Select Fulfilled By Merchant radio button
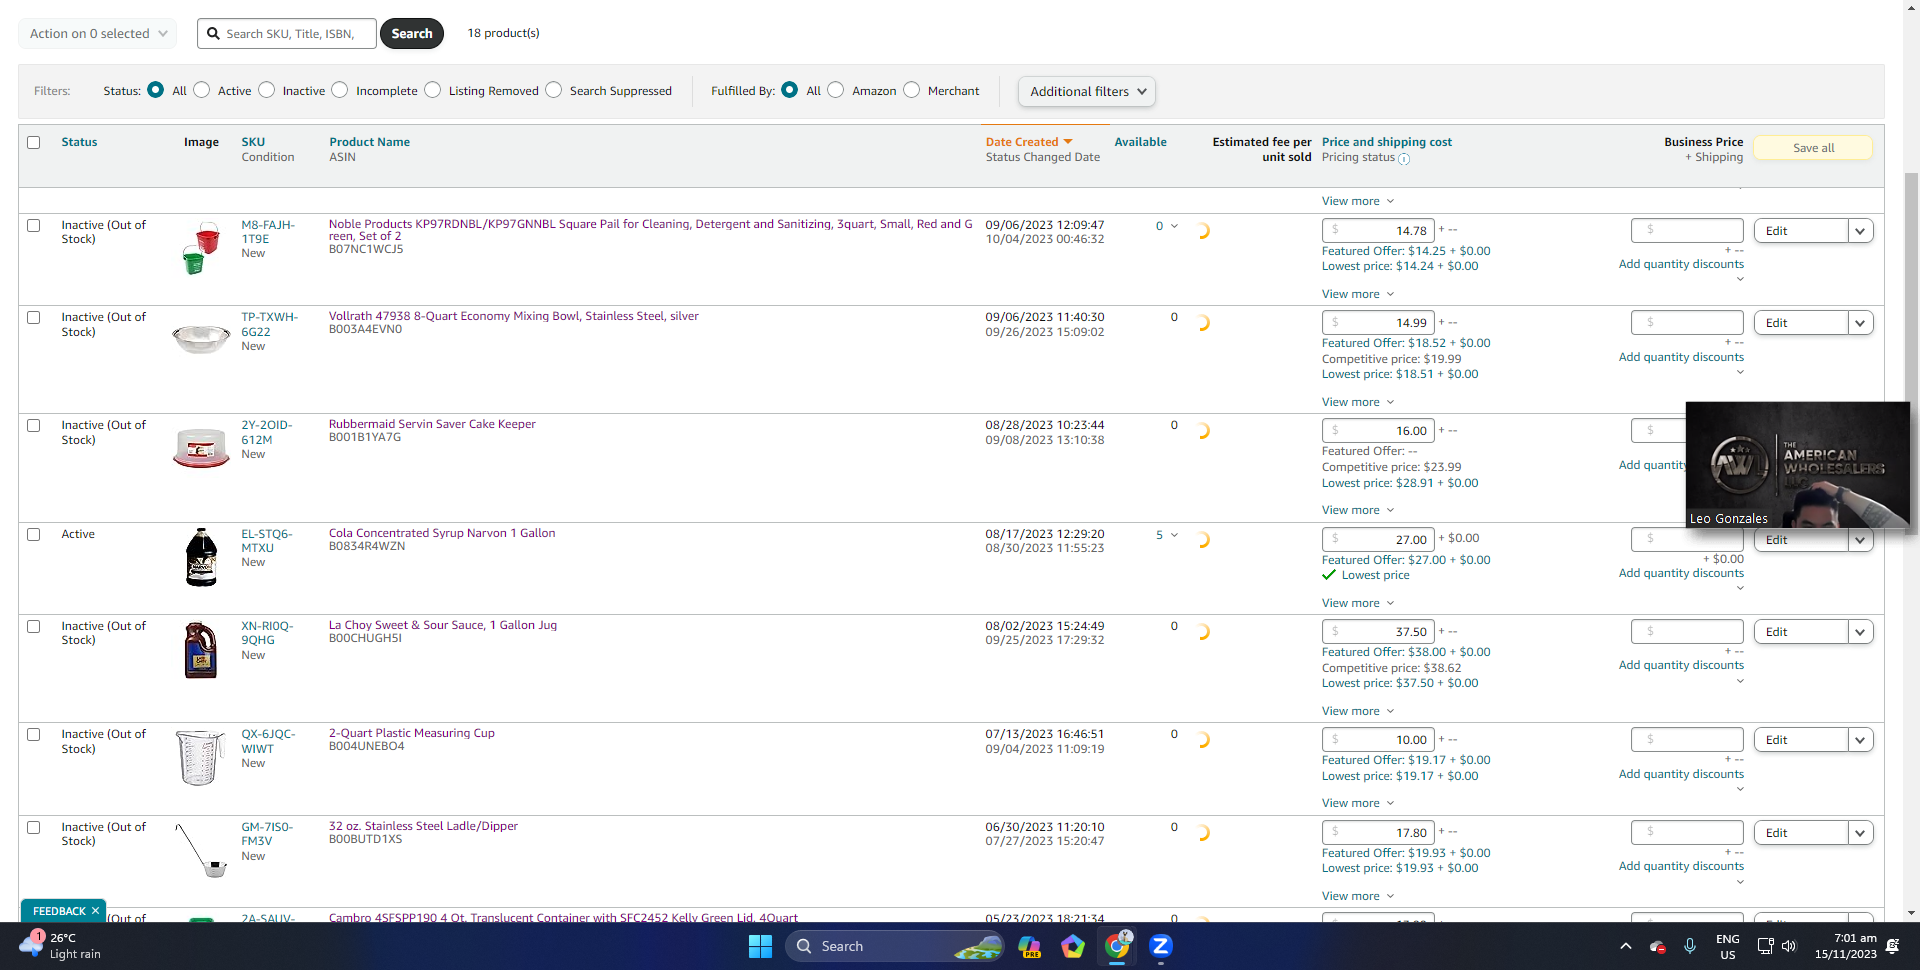 (x=912, y=90)
